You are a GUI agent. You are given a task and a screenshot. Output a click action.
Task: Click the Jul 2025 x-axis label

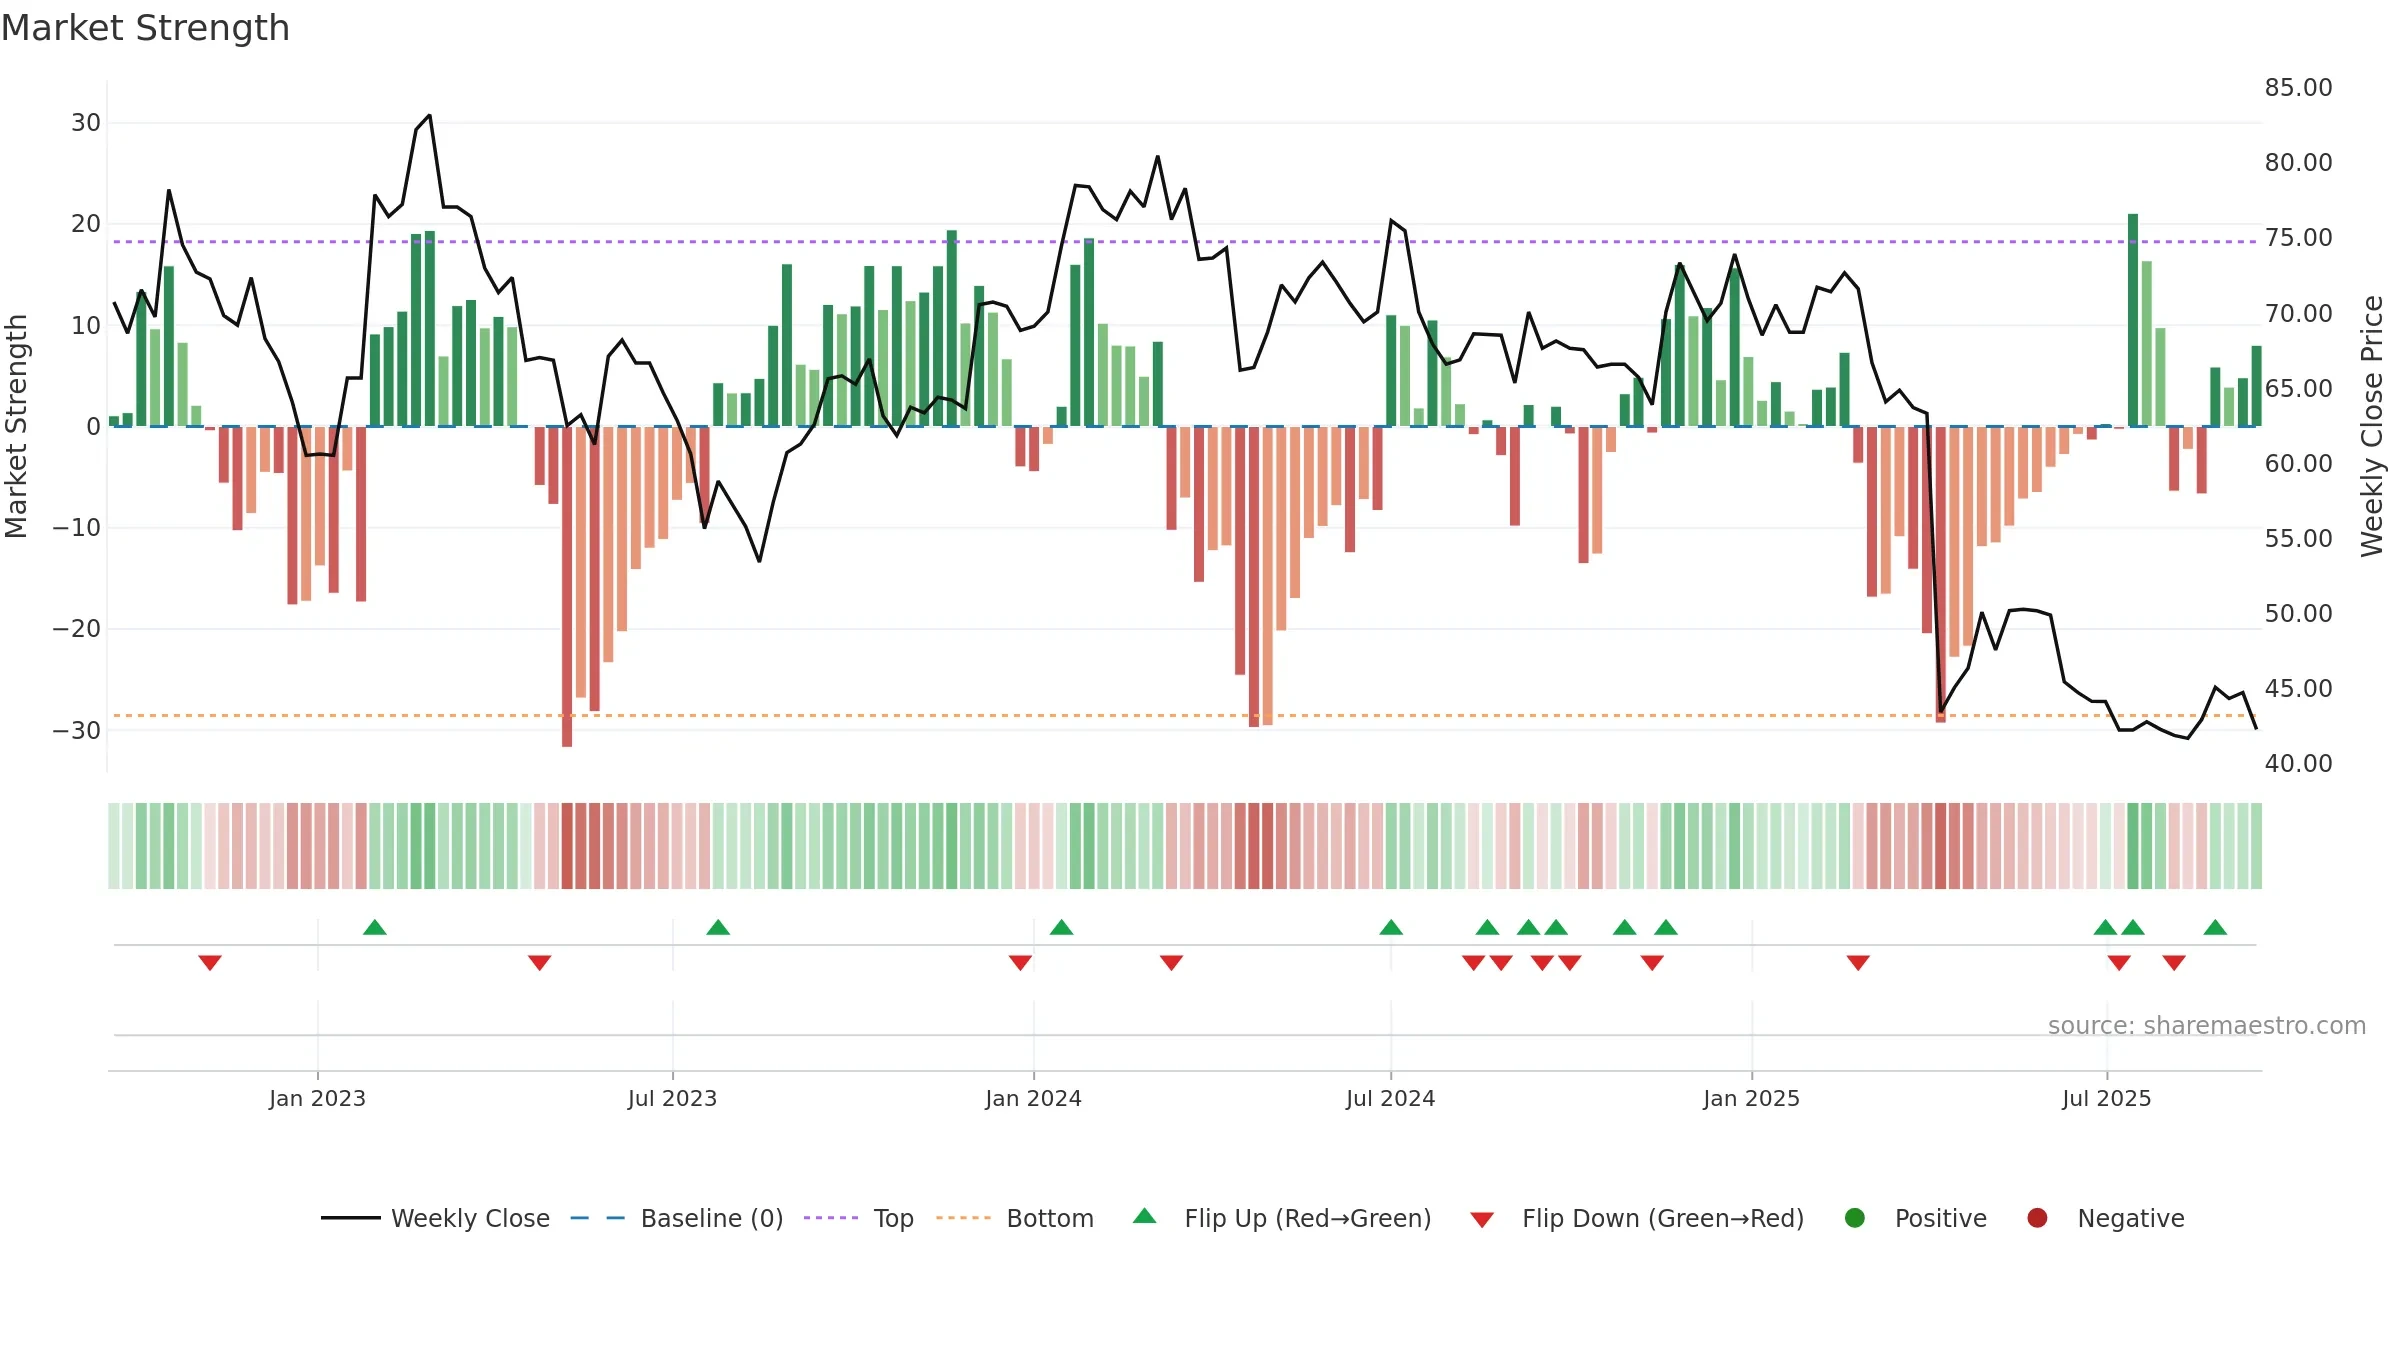[x=2106, y=1098]
